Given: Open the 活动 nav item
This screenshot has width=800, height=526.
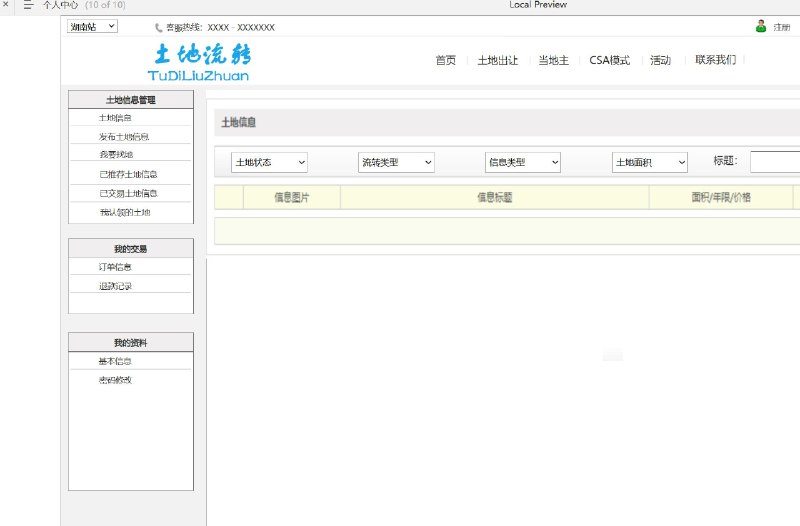Looking at the screenshot, I should click(660, 60).
